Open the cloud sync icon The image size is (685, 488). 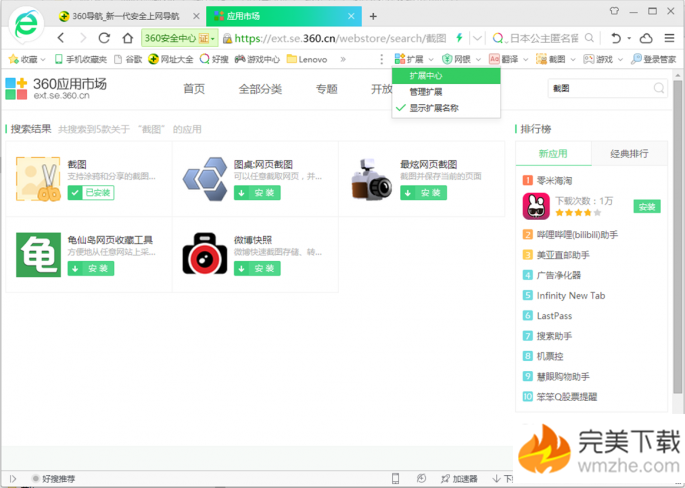click(x=646, y=38)
